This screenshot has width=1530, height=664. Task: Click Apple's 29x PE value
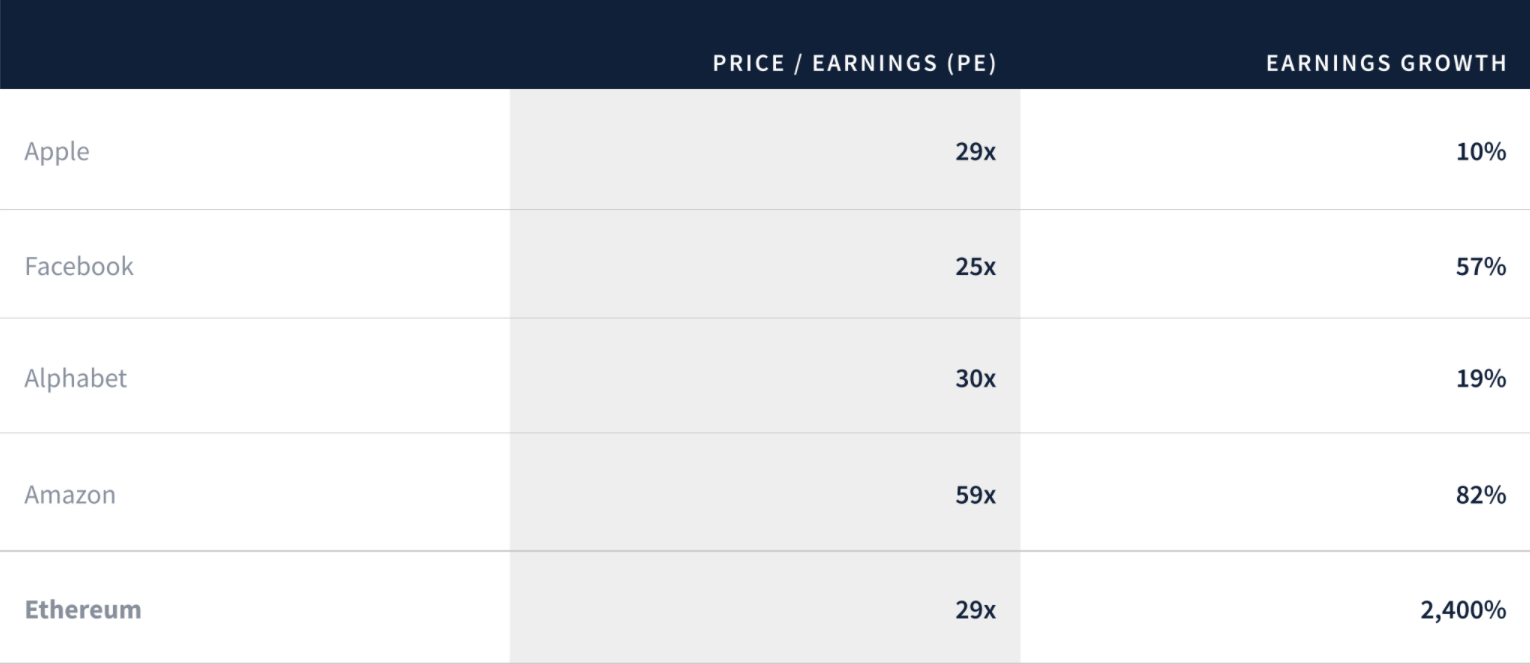pos(975,152)
